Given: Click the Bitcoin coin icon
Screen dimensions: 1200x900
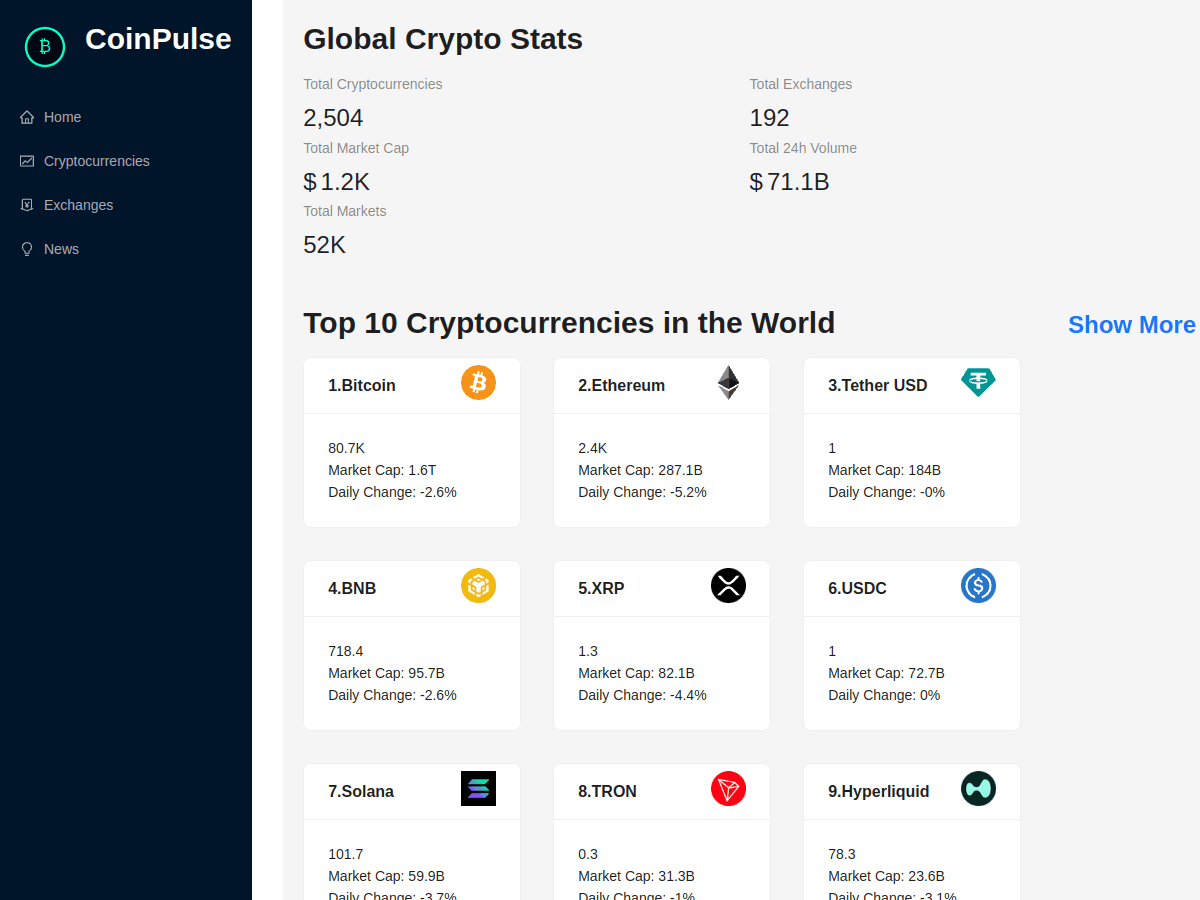Looking at the screenshot, I should (478, 382).
